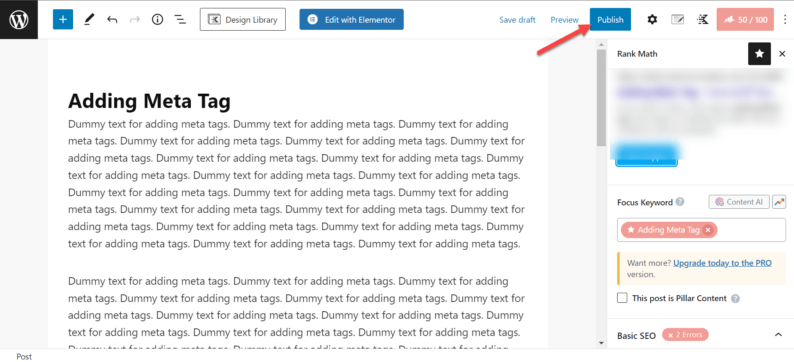794x362 pixels.
Task: Open the document Details info icon
Action: click(x=157, y=20)
